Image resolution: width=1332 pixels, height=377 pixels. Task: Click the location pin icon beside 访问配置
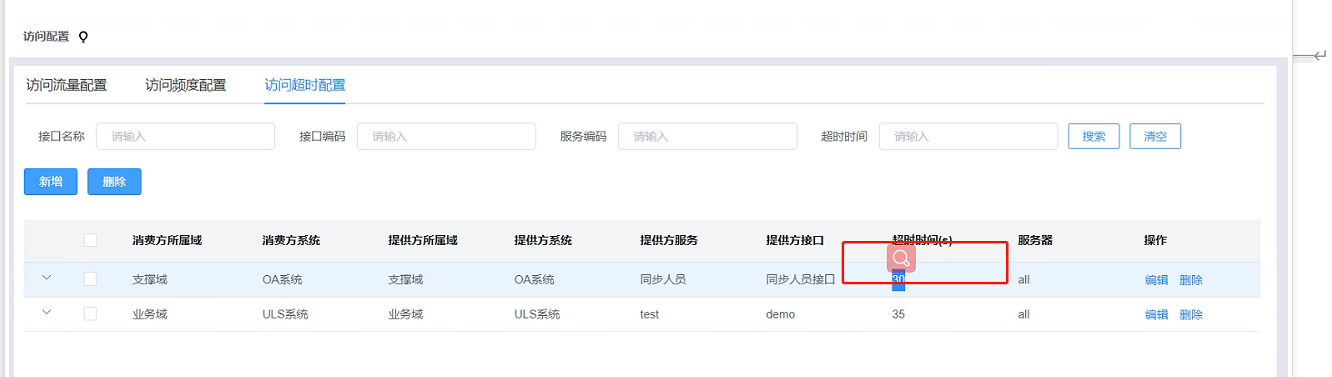click(x=83, y=37)
